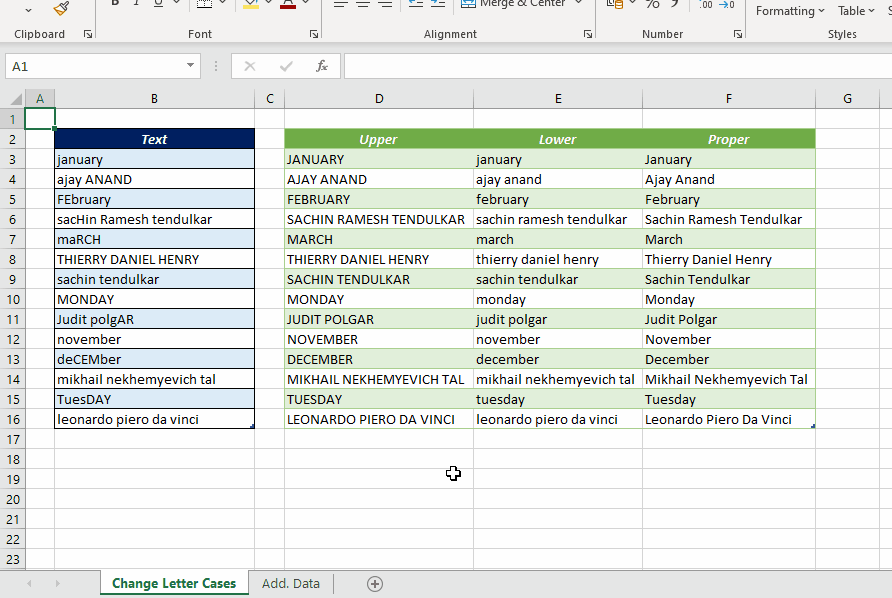Select cell 'leonardo piero da vinci' in column E

(x=558, y=419)
